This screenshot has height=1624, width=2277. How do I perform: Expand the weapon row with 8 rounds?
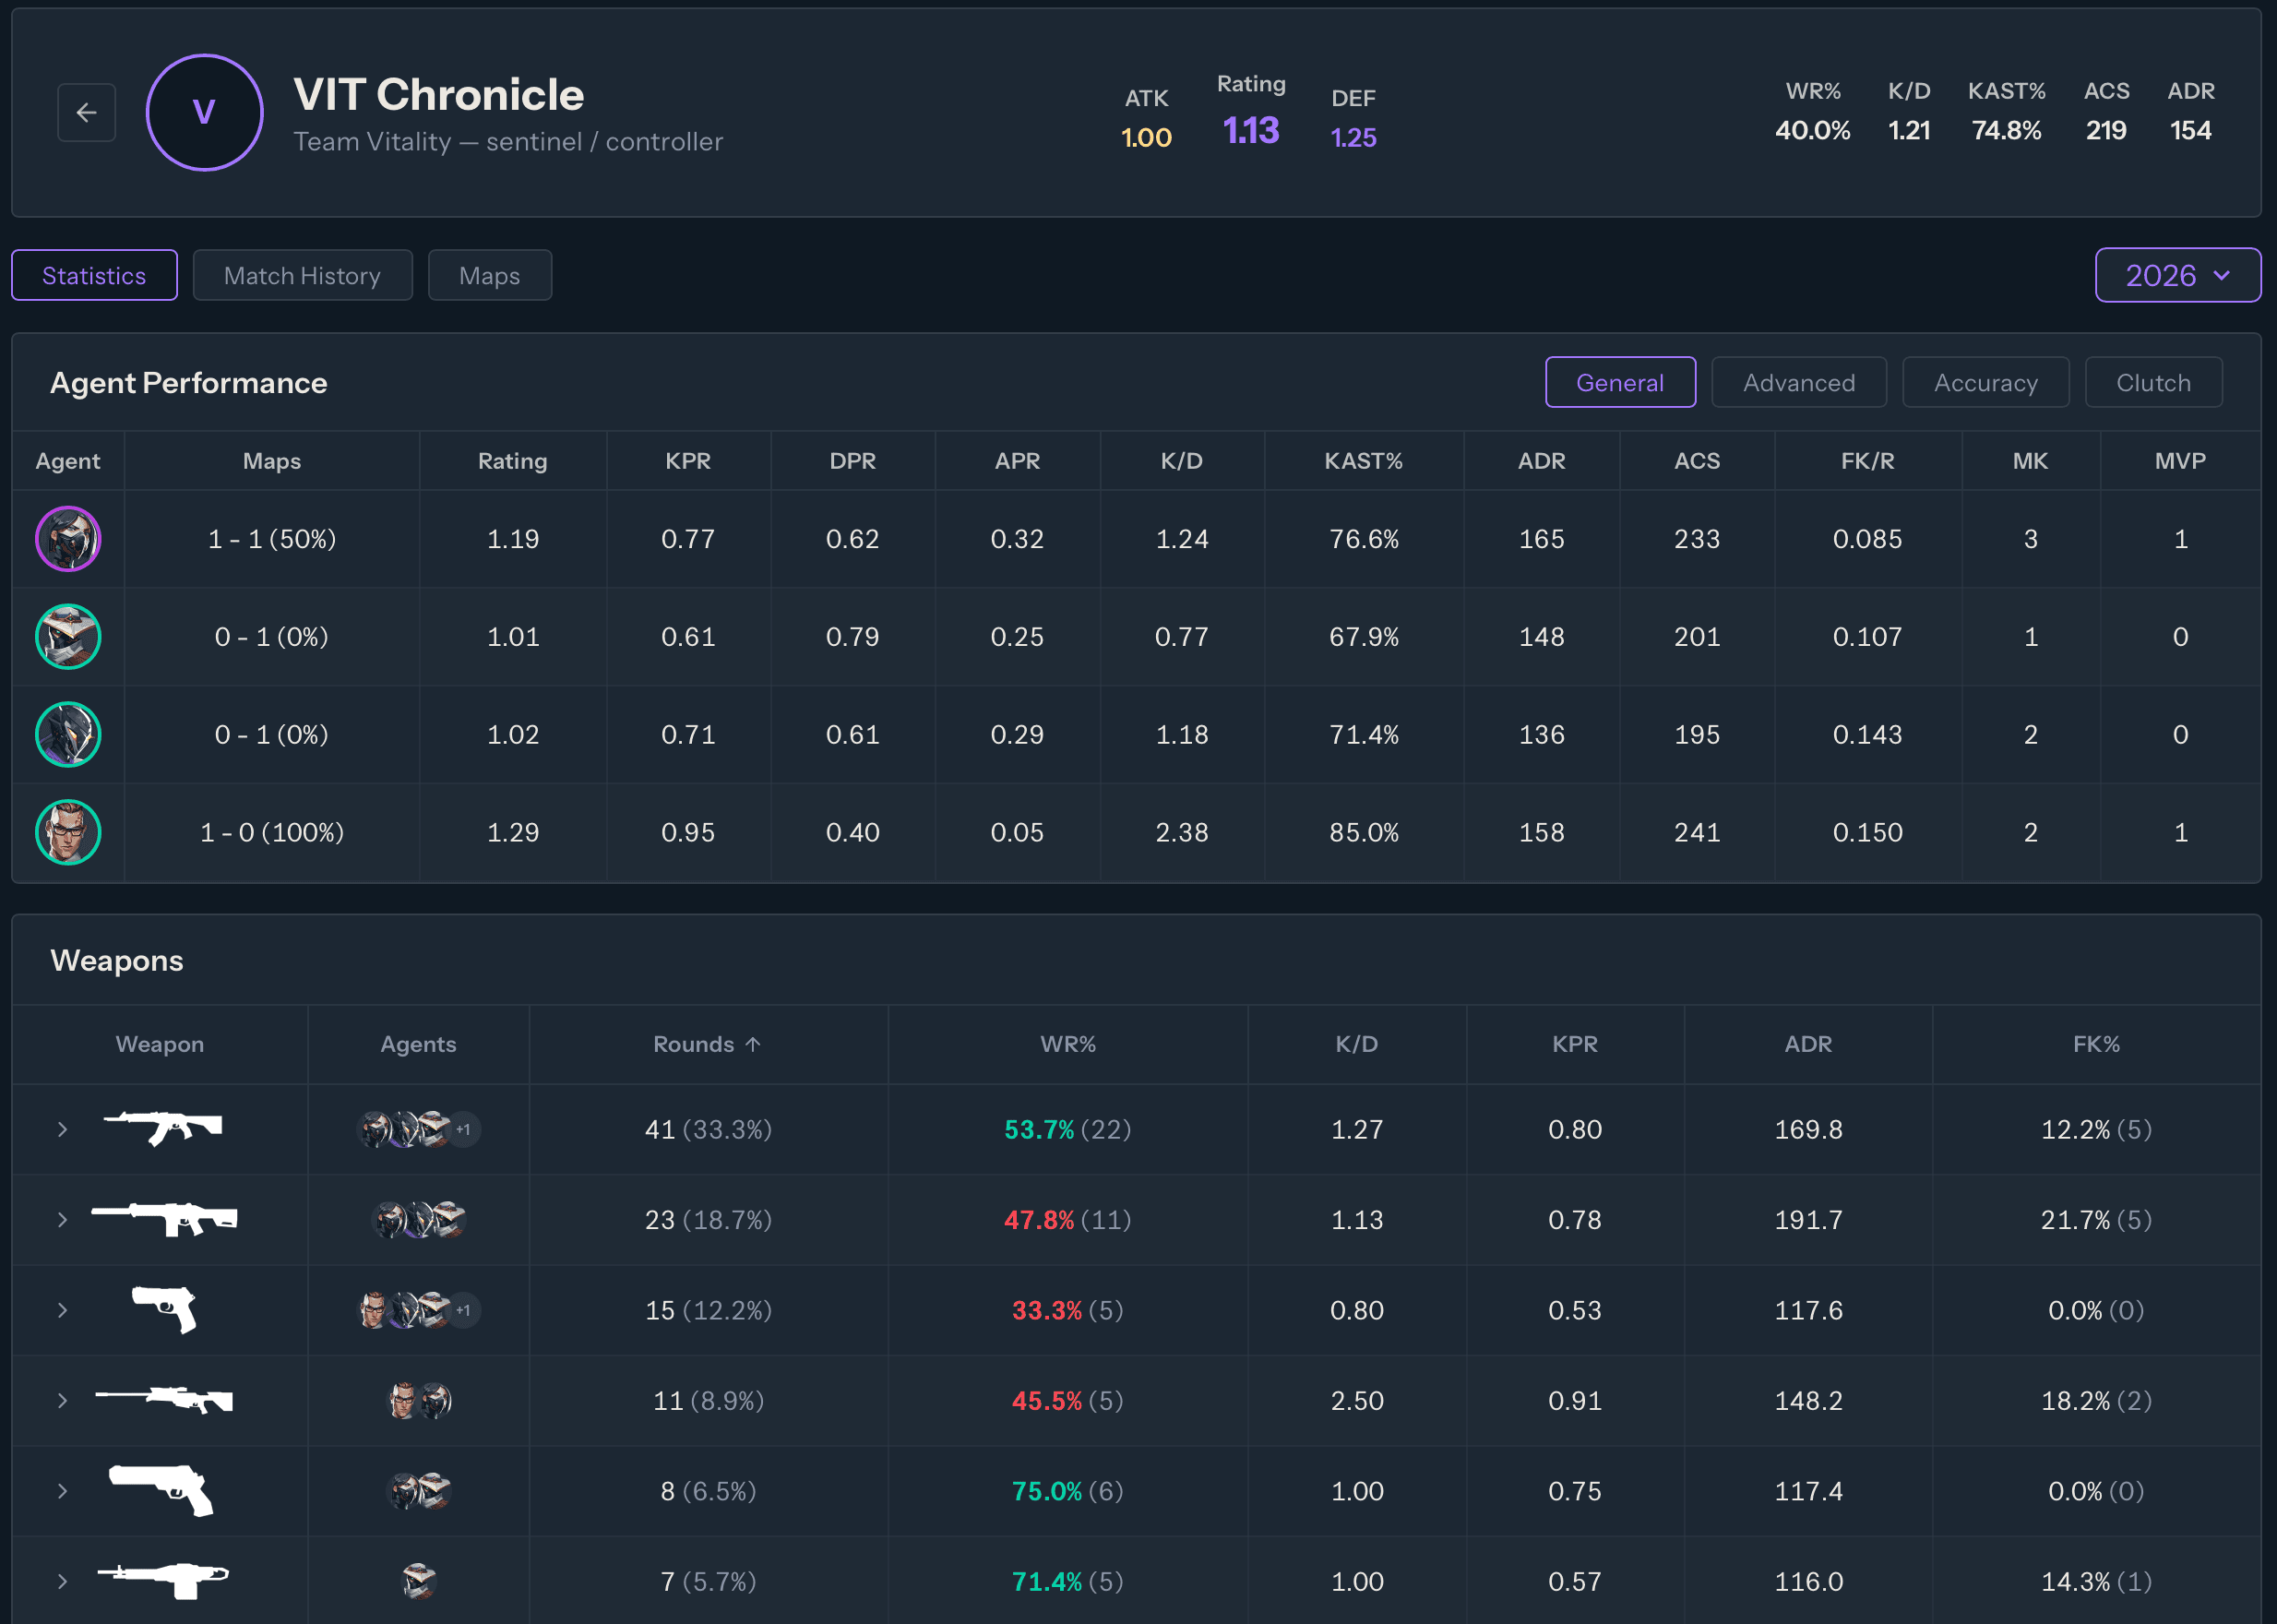click(62, 1491)
